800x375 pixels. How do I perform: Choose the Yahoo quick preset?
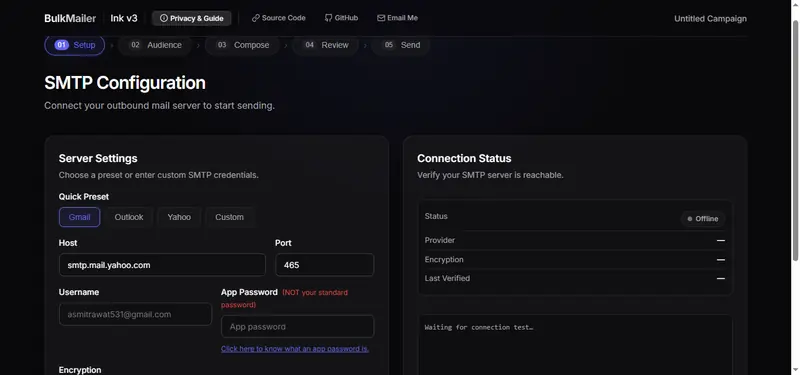coord(179,217)
